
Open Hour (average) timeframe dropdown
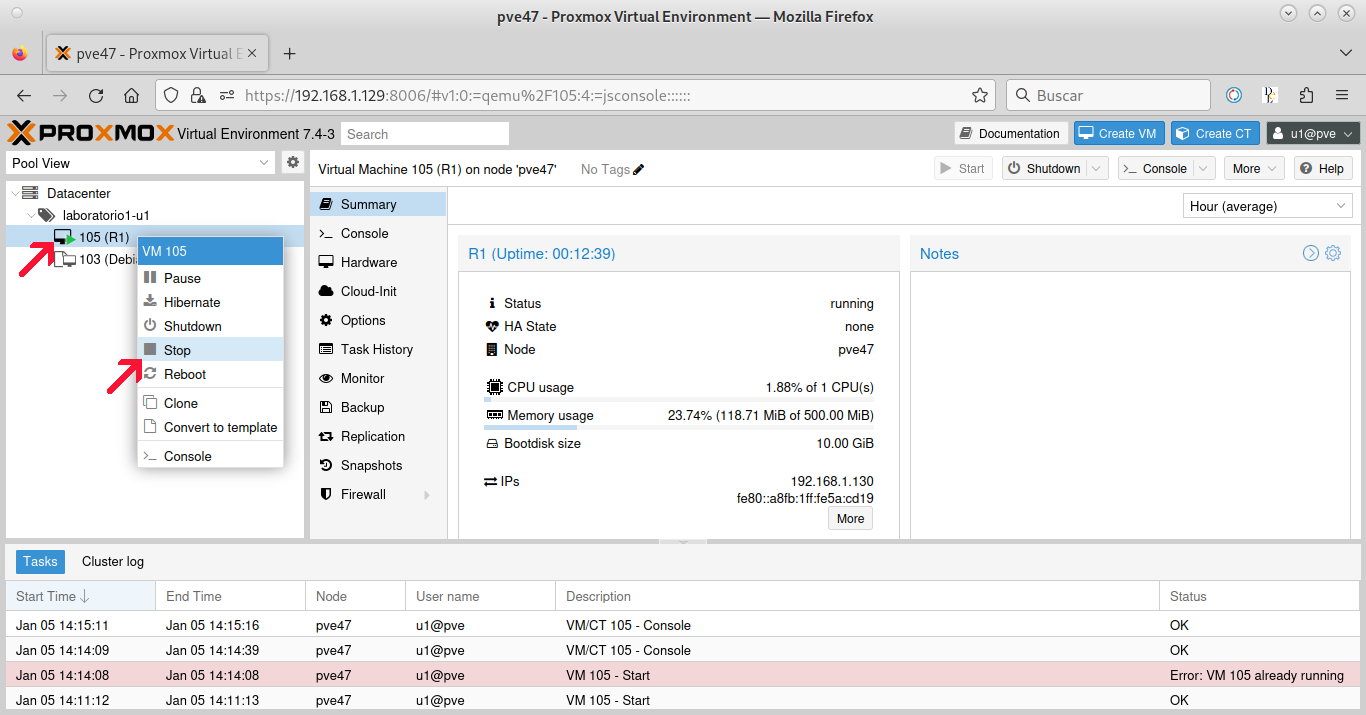(x=1268, y=206)
